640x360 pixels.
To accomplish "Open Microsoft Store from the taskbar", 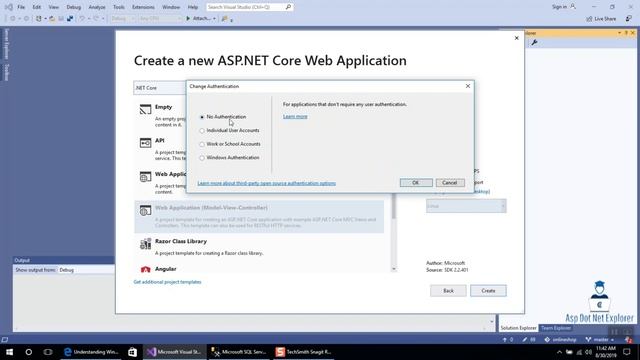I will click(132, 352).
